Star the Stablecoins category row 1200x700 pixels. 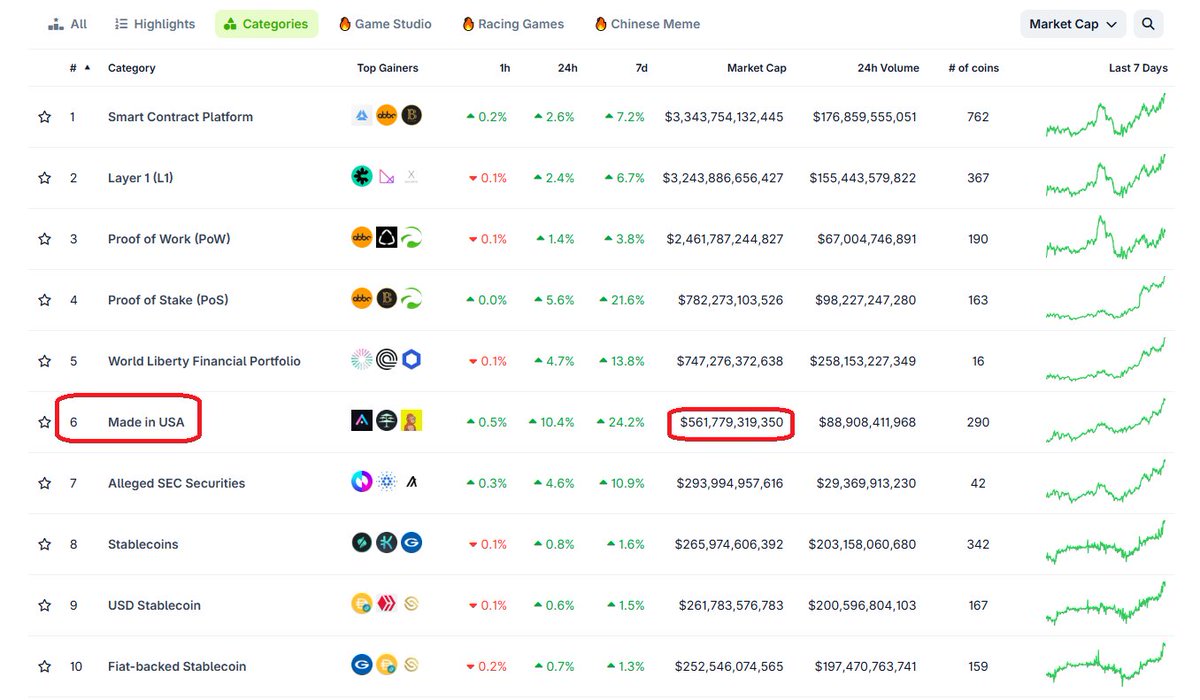(x=44, y=544)
